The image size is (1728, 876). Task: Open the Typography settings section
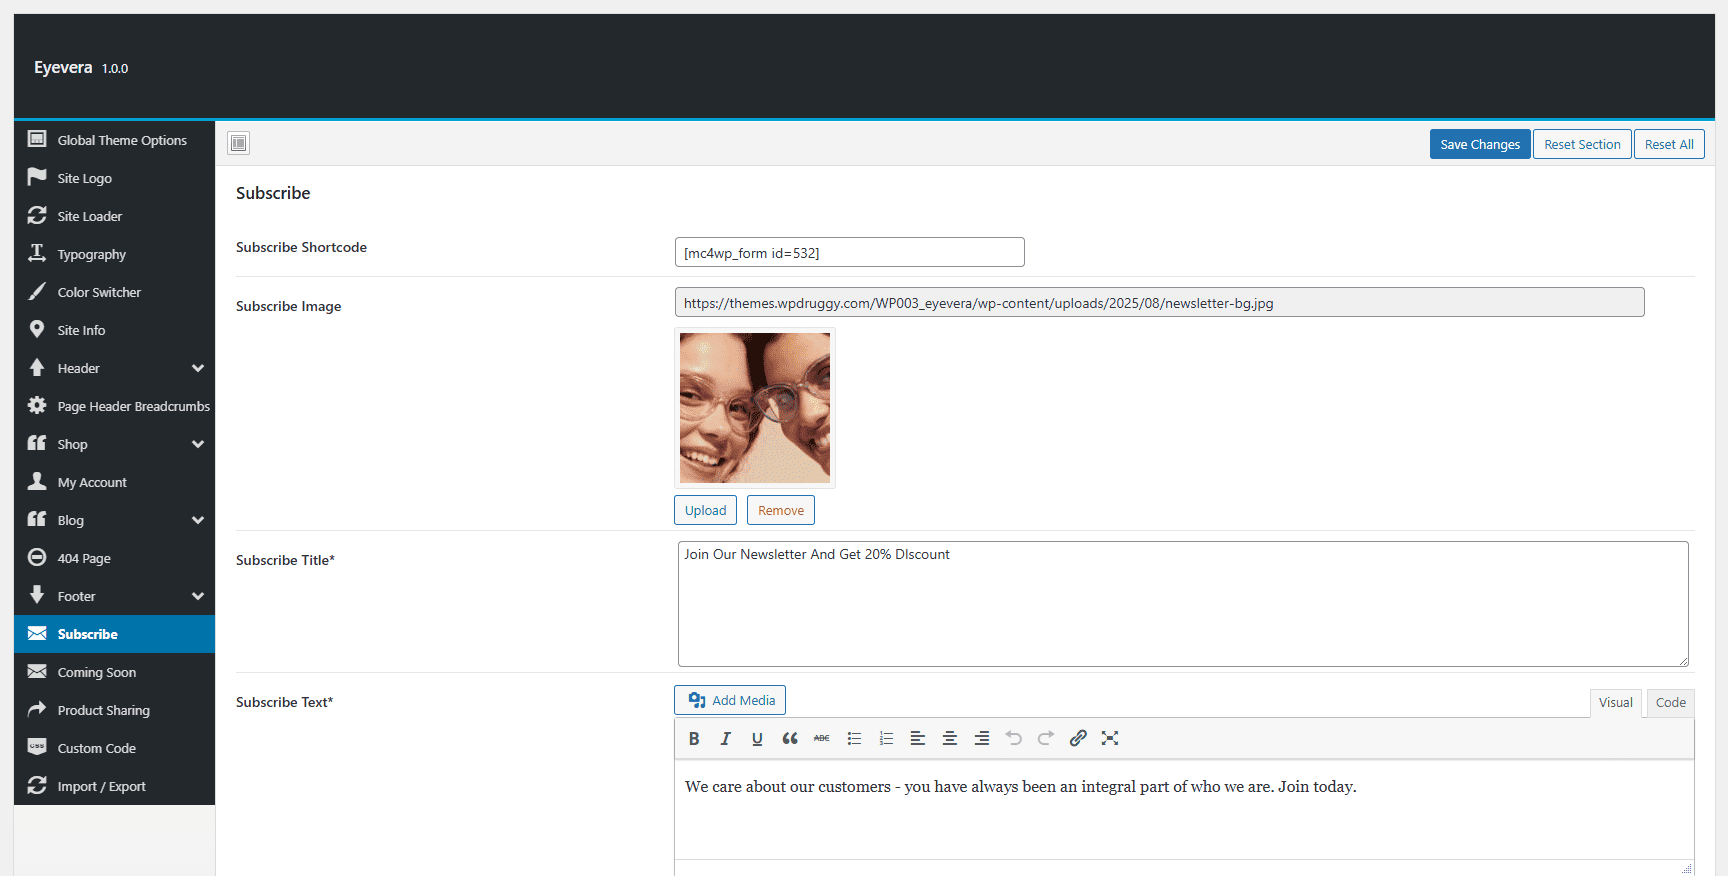(x=114, y=254)
